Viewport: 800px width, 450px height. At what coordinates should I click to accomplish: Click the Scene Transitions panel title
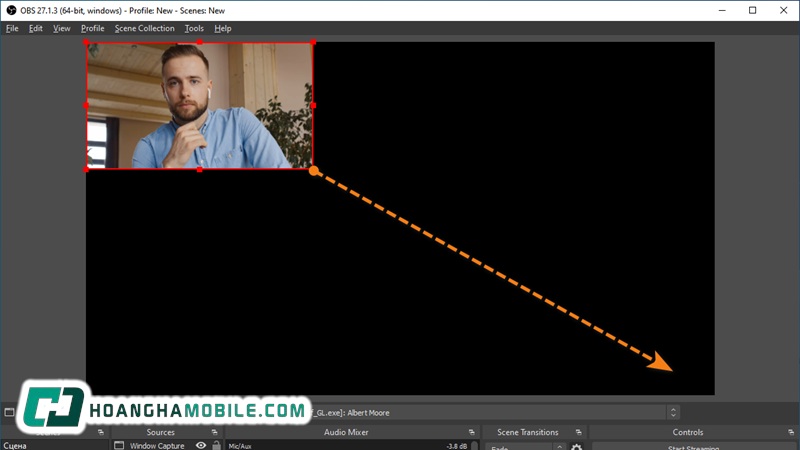[x=528, y=432]
